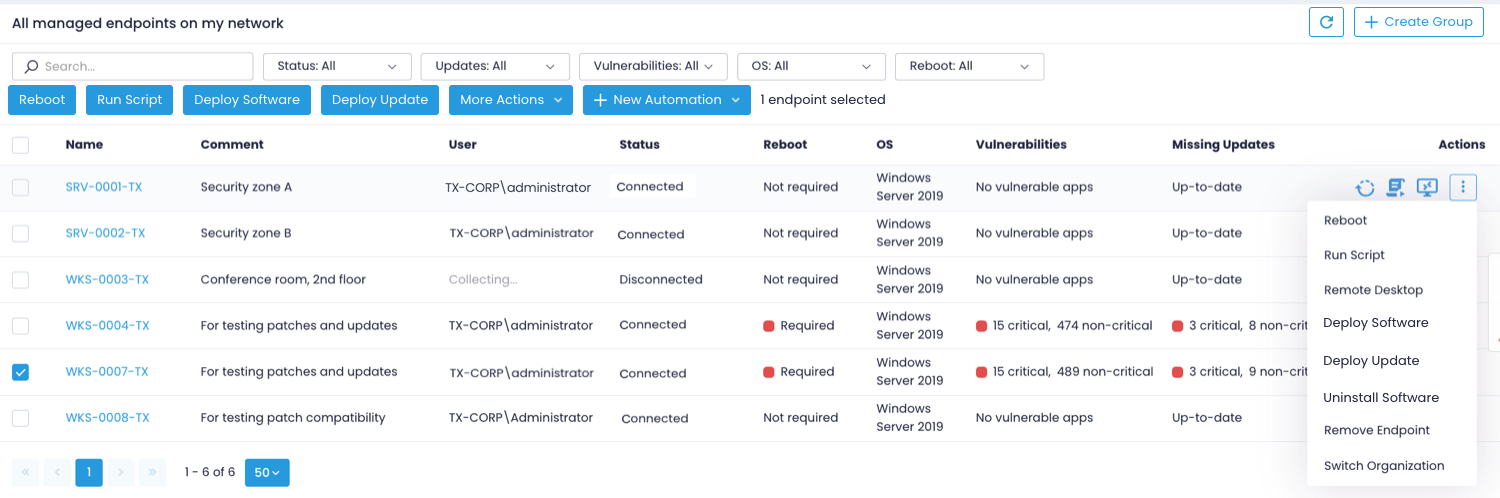Viewport: 1500px width, 498px height.
Task: Click "15 critical, 489 non-critical" vulnerabilities cell
Action: [x=1065, y=372]
